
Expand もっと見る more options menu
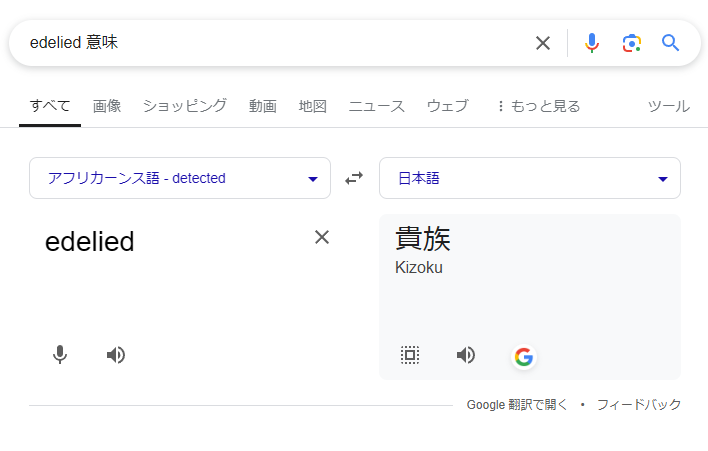[x=539, y=107]
